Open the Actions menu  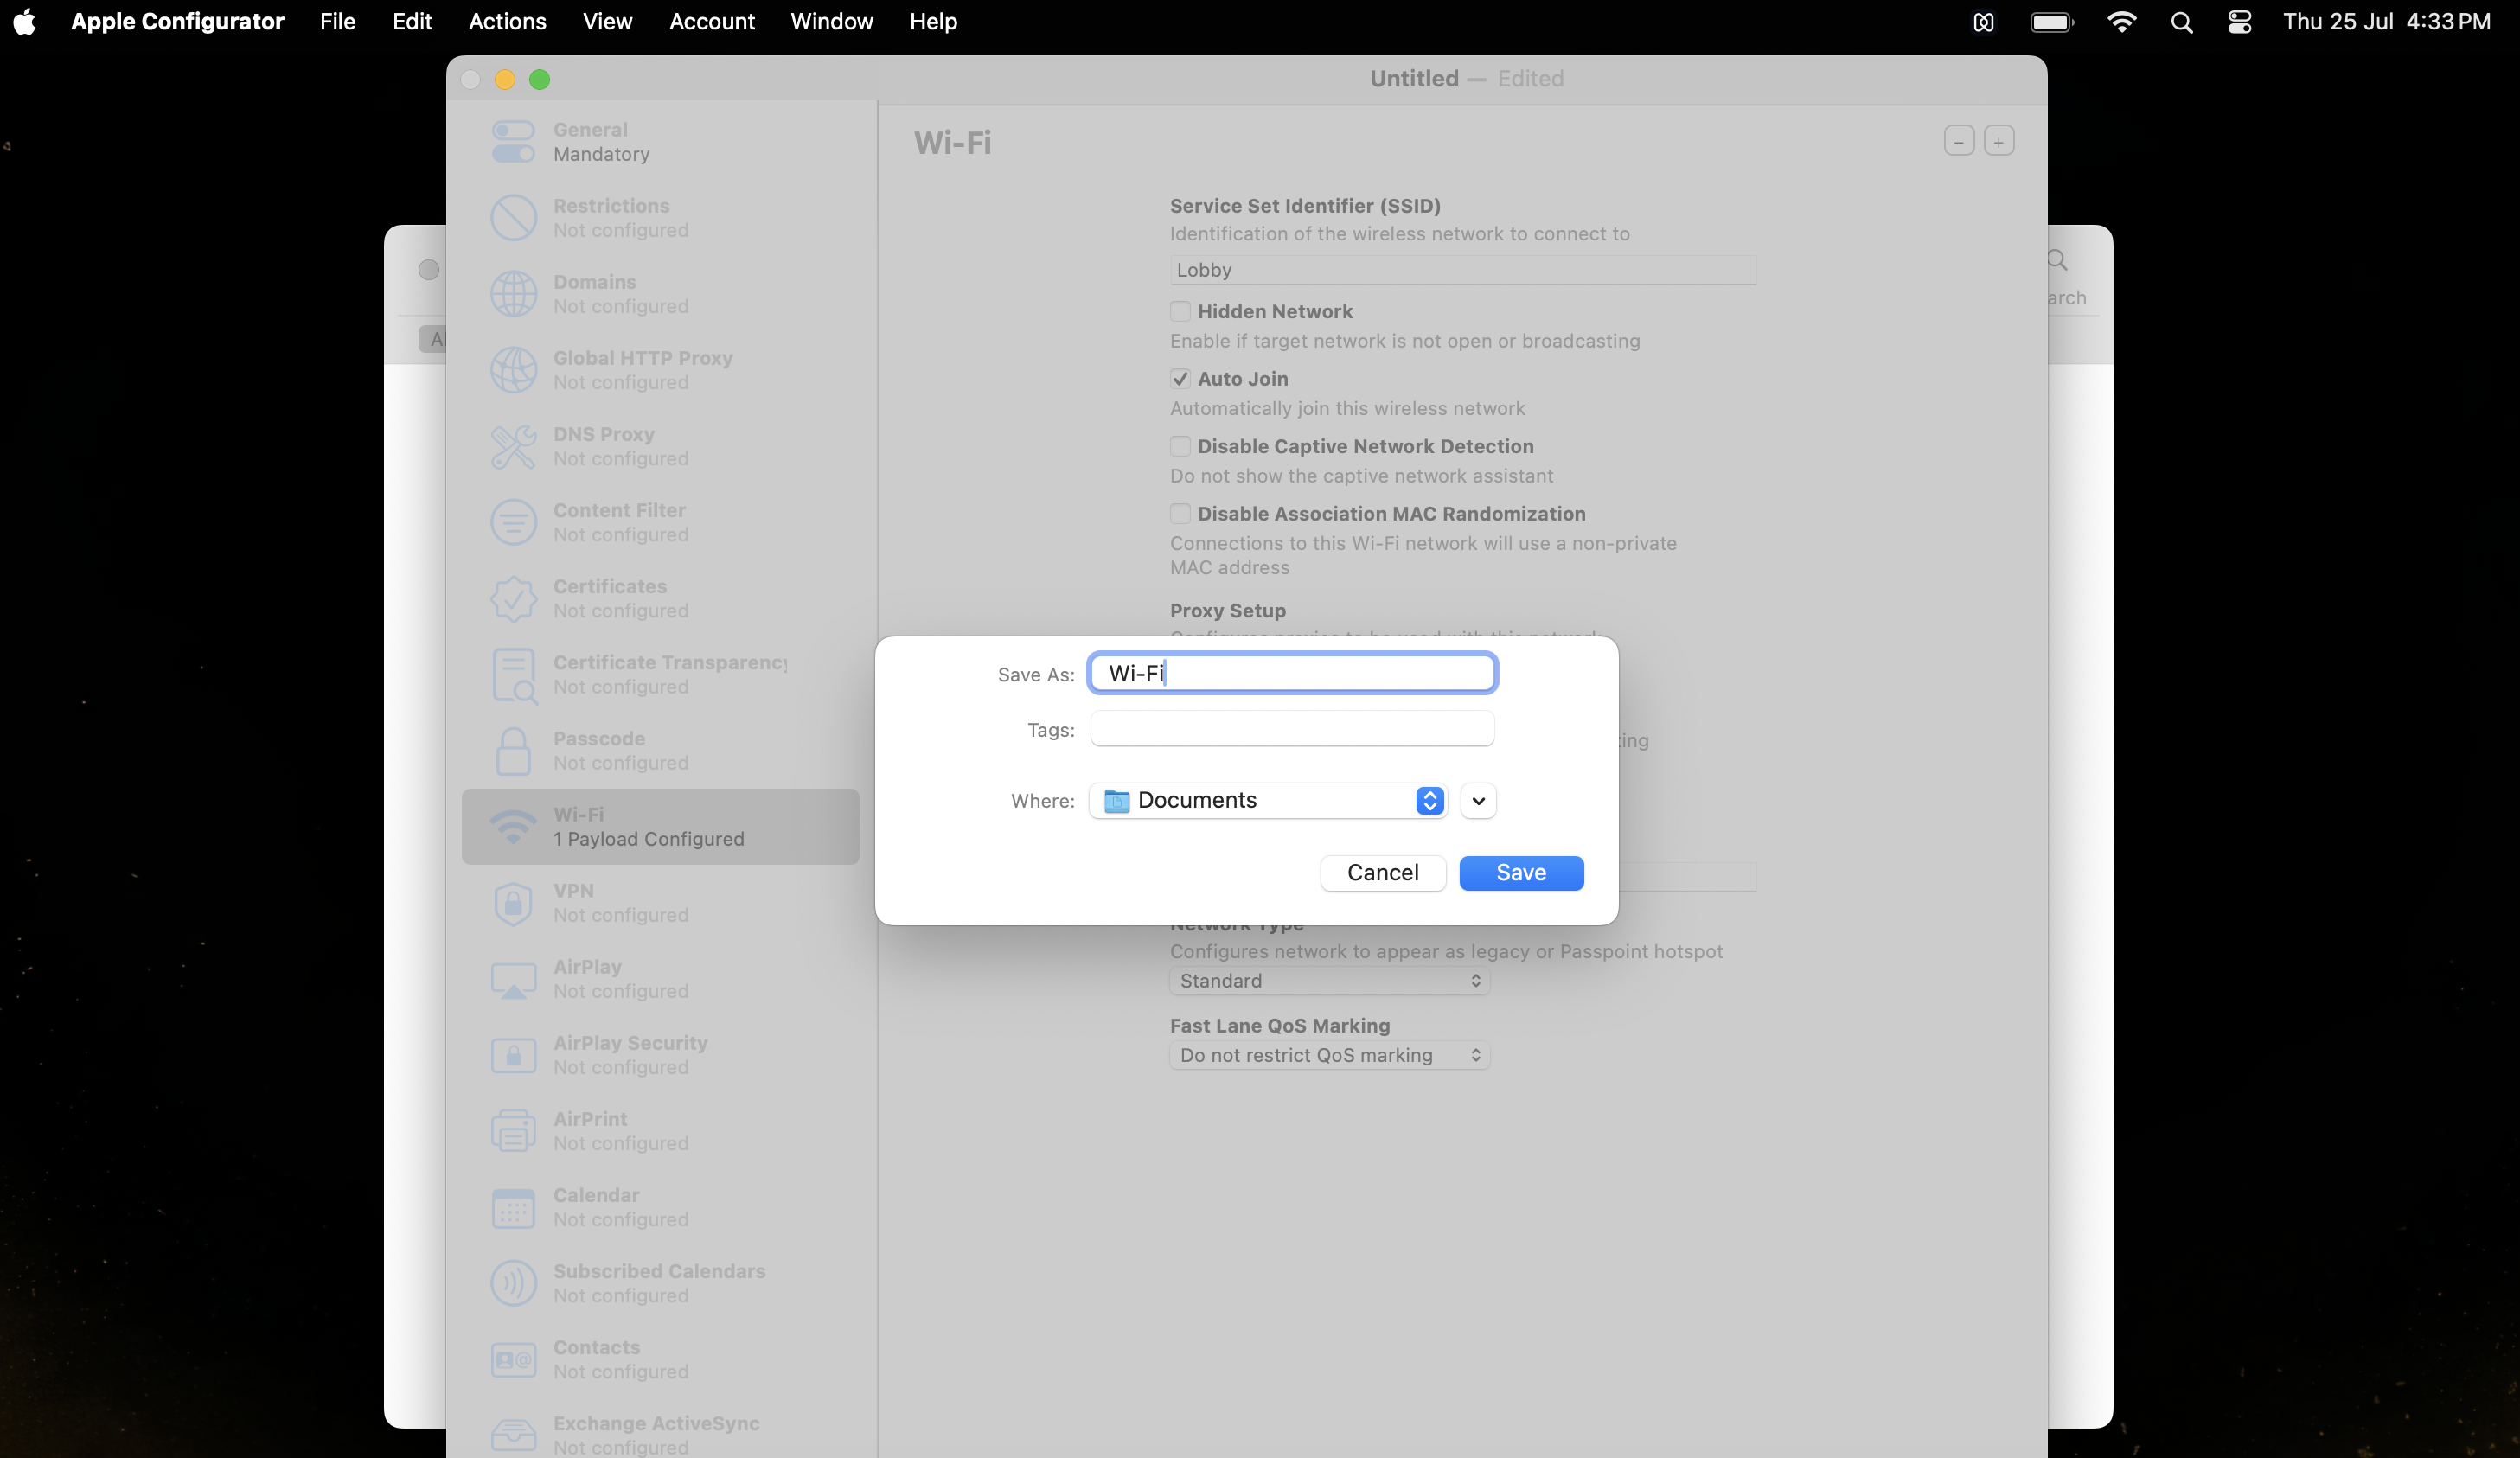(x=507, y=22)
